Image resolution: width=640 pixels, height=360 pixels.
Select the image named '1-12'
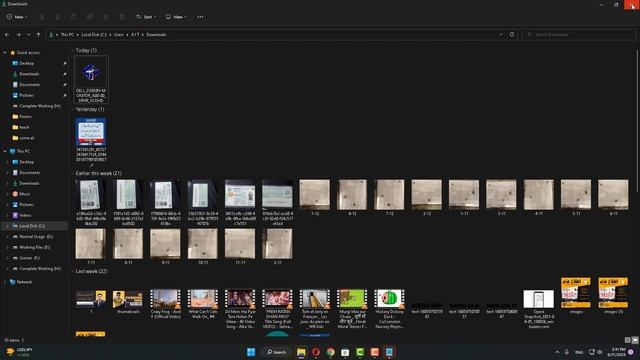[315, 198]
